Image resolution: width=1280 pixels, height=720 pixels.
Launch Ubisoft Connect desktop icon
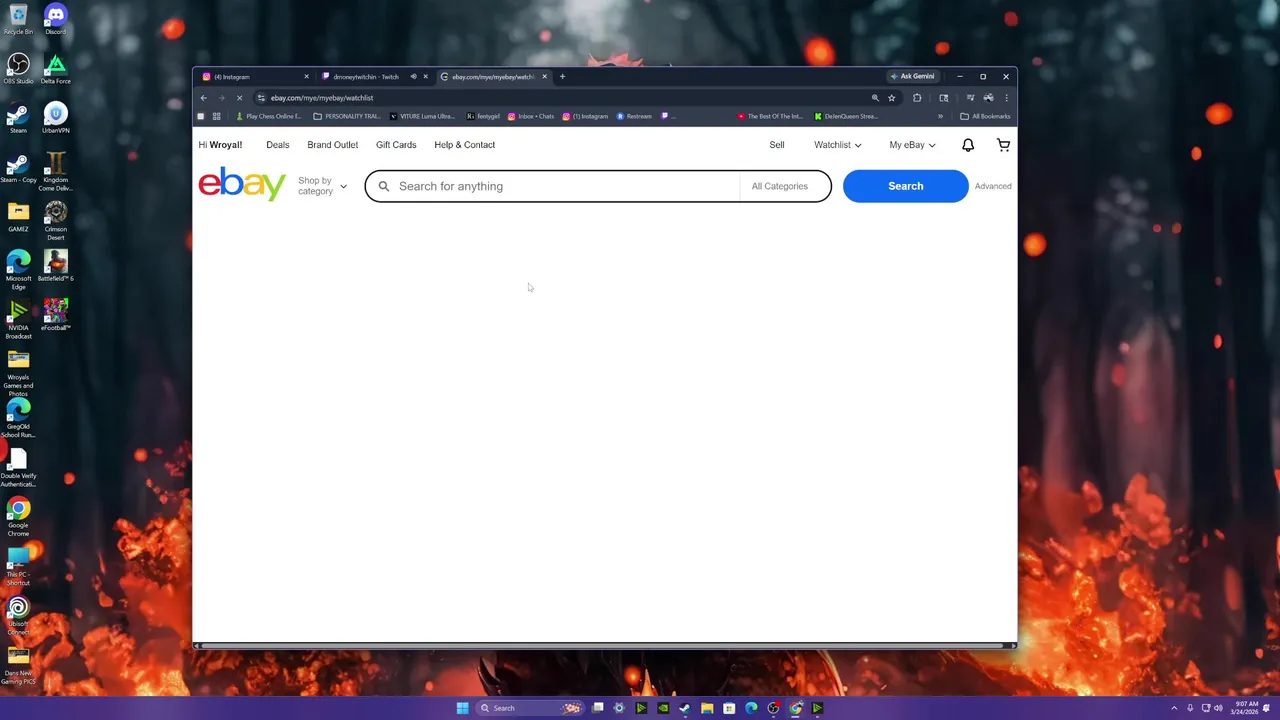(x=18, y=616)
